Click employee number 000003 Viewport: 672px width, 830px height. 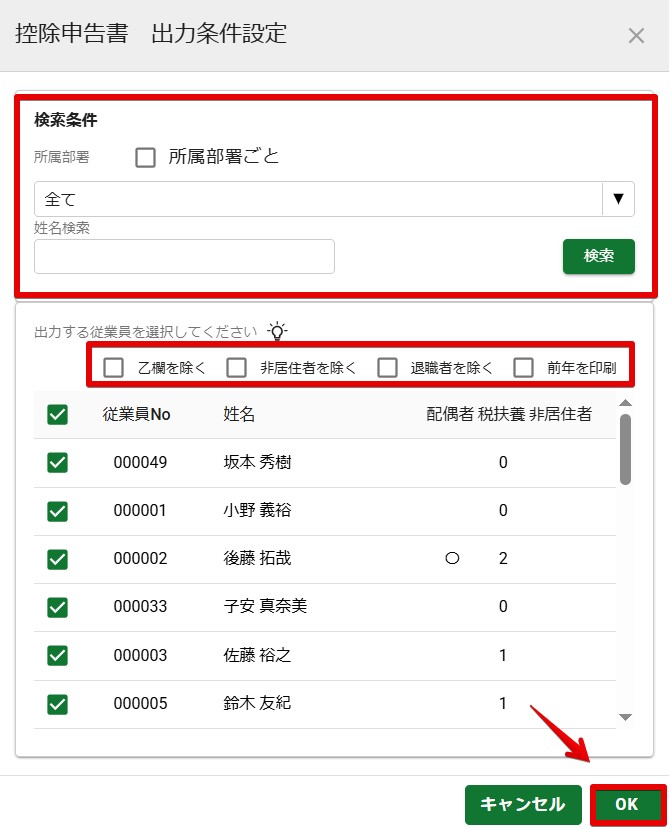click(140, 655)
